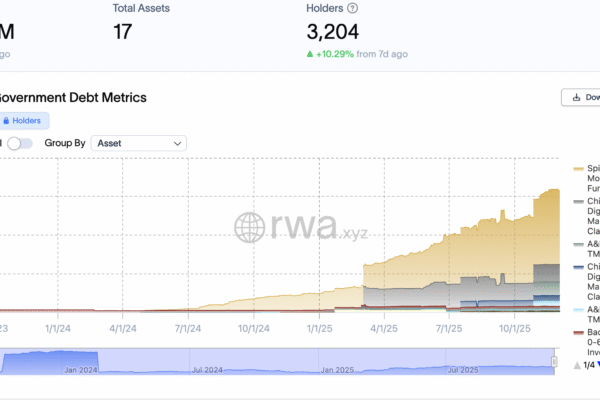The height and width of the screenshot is (400, 600).
Task: Click the download icon button
Action: pos(575,98)
